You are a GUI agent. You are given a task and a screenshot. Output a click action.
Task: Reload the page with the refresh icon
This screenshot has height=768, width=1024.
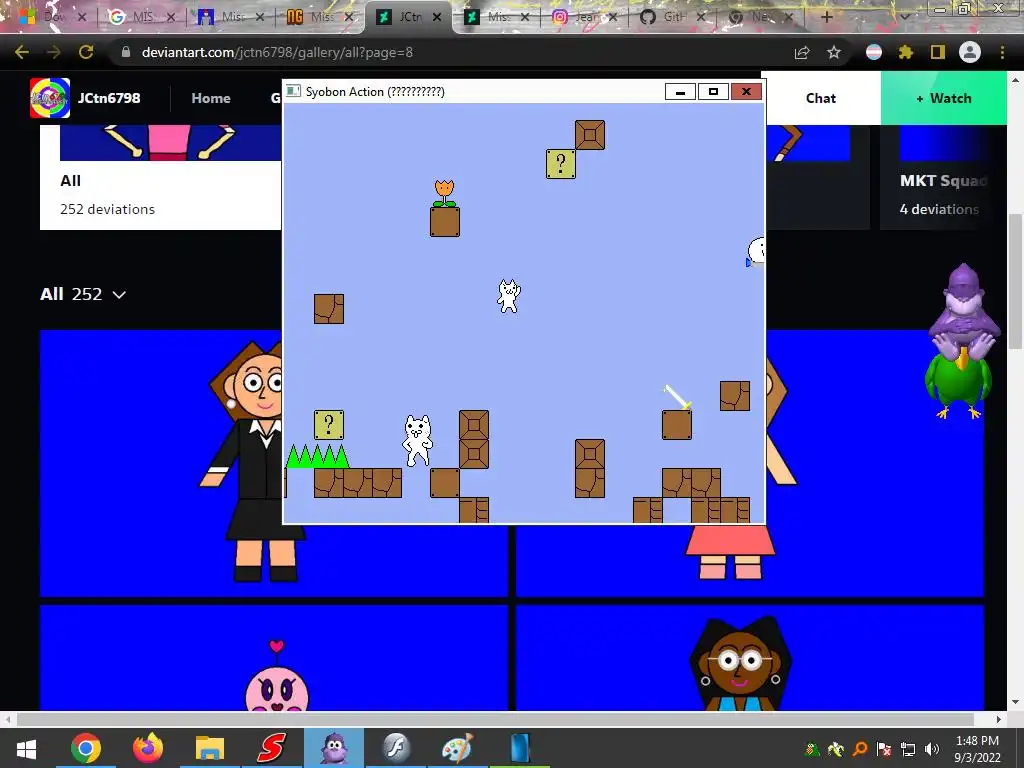click(x=86, y=52)
